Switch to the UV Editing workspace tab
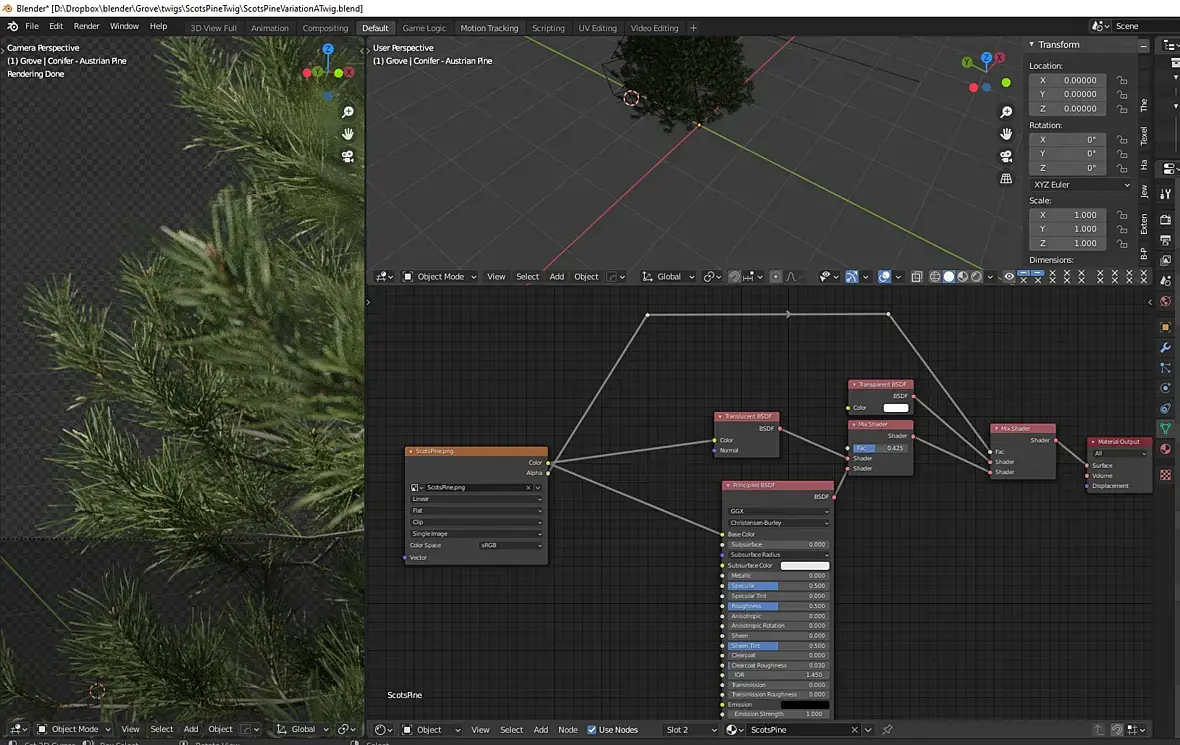Image resolution: width=1180 pixels, height=745 pixels. point(597,28)
